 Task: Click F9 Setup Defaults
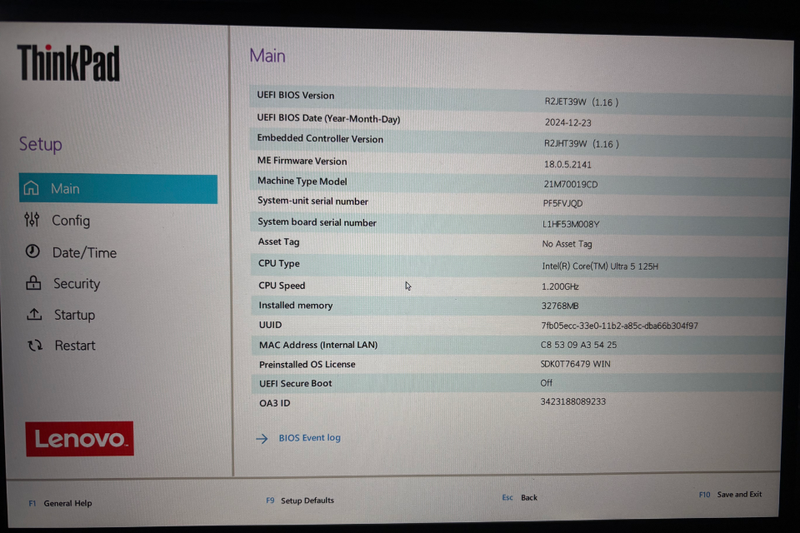[300, 500]
